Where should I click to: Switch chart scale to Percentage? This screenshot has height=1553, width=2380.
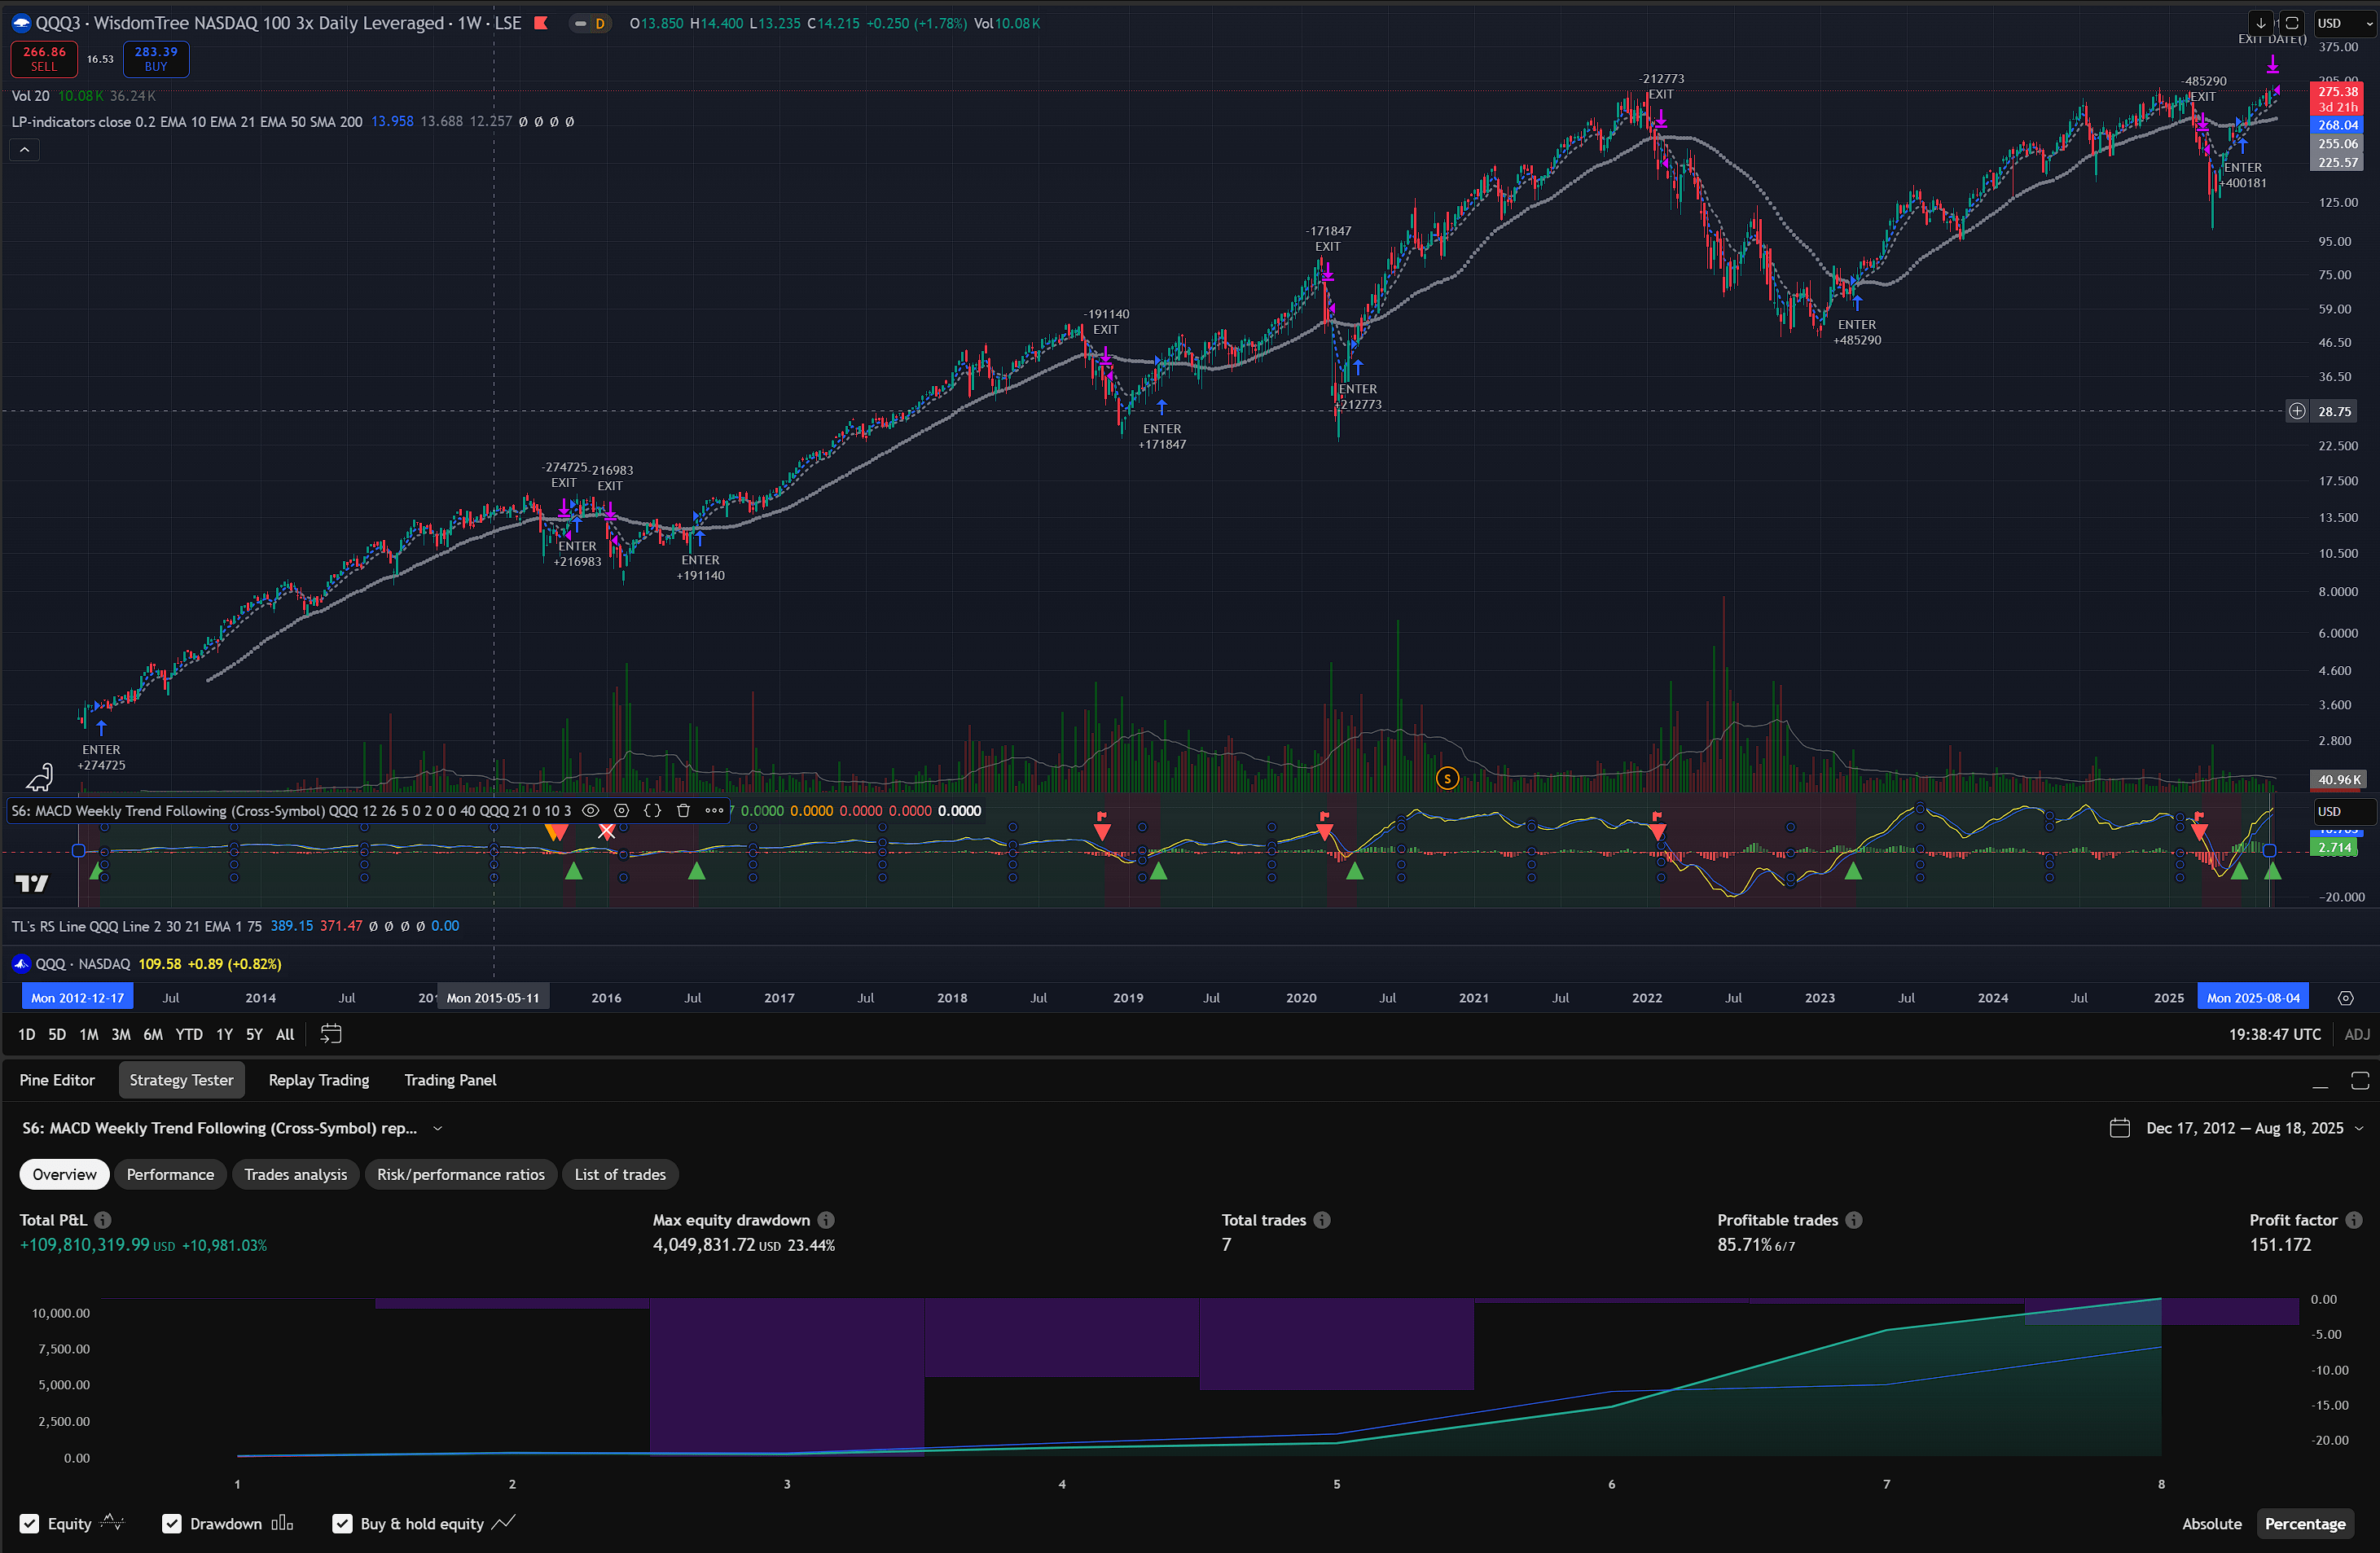[2306, 1524]
